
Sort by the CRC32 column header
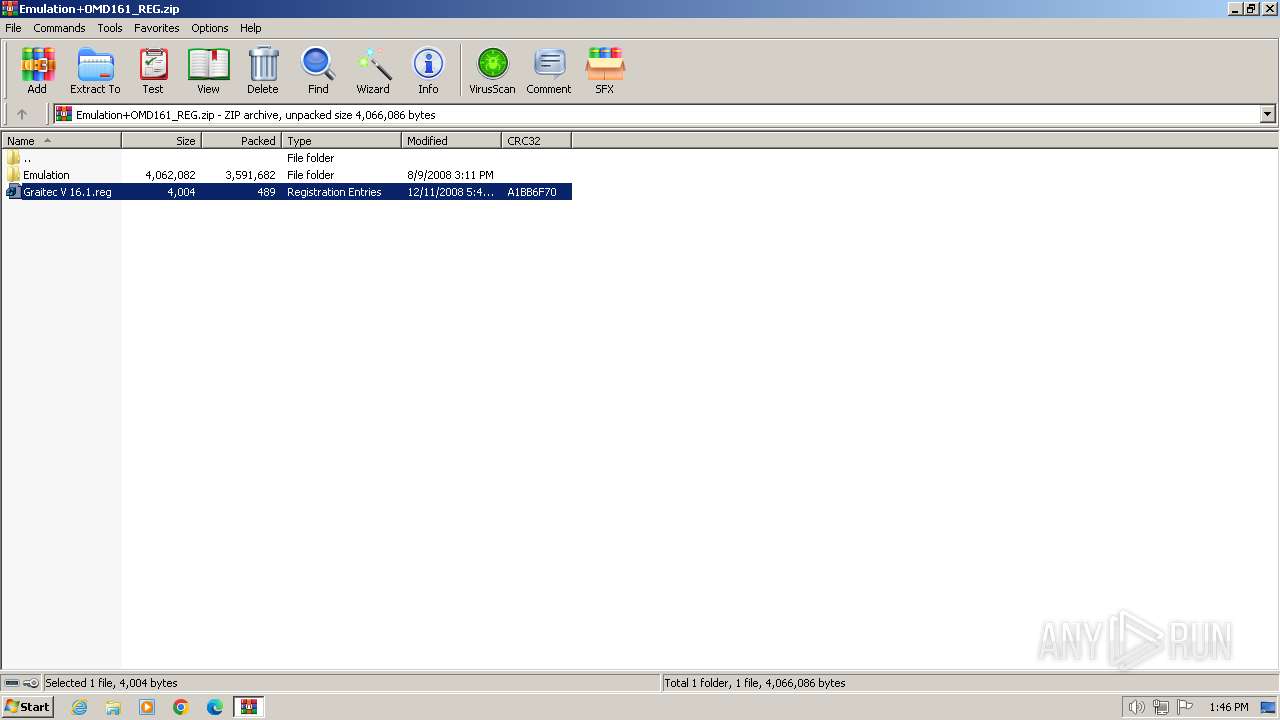tap(537, 141)
